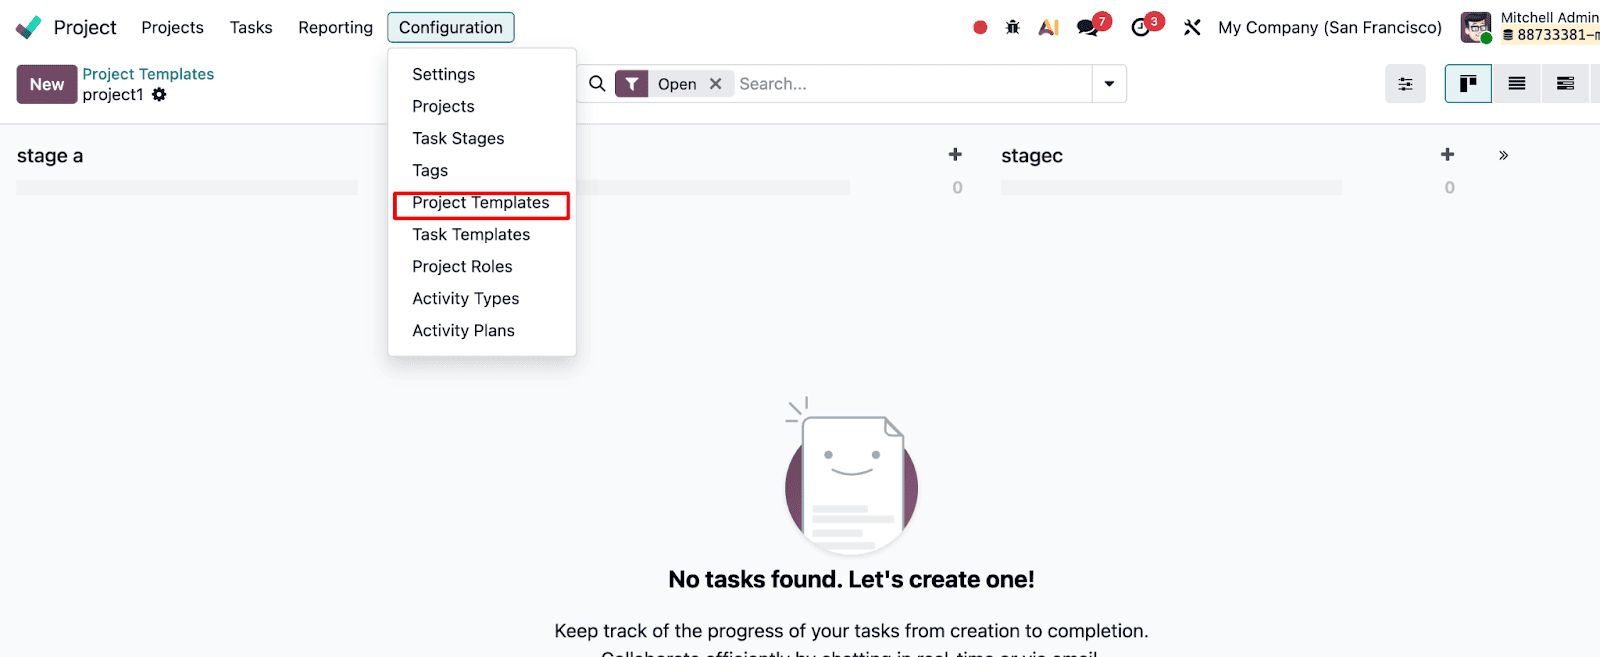Screen dimensions: 1600x657
Task: Open the Project Templates breadcrumb link
Action: click(x=148, y=74)
